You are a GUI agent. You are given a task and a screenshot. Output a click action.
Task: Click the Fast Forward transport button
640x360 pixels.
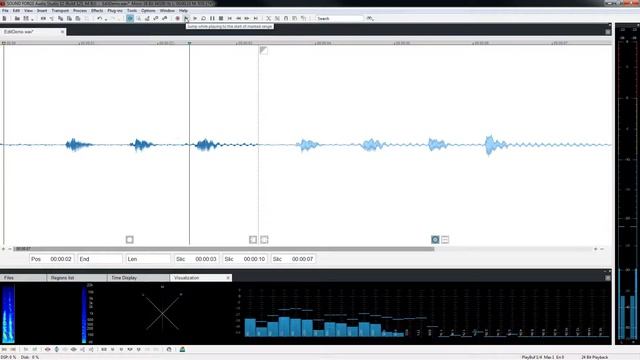point(247,18)
